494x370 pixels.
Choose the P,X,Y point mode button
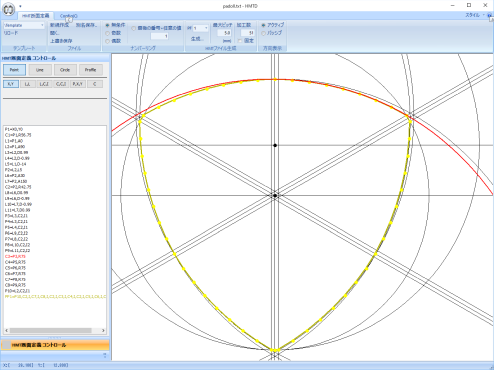click(x=78, y=84)
